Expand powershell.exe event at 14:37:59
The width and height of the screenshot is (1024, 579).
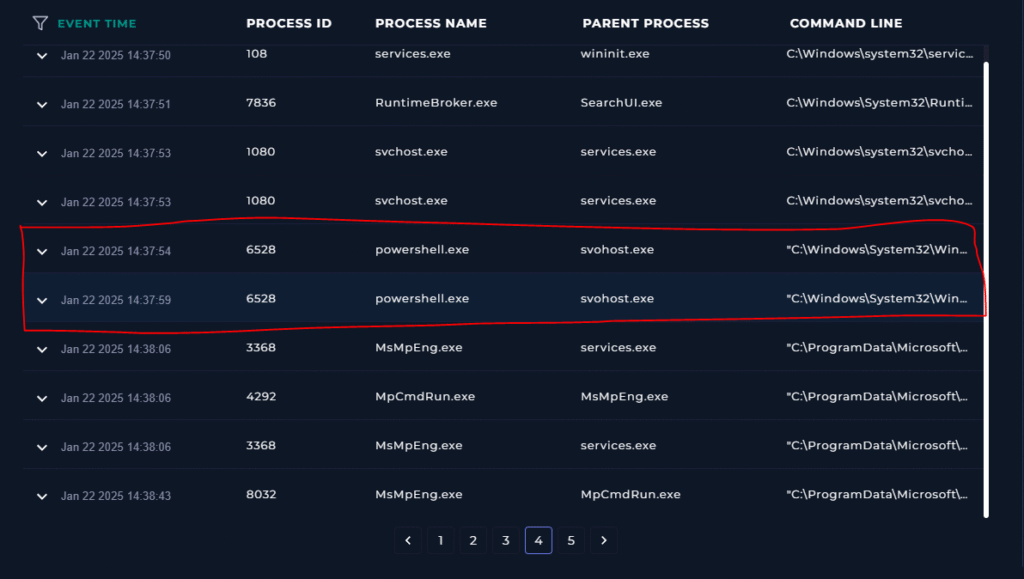(42, 300)
